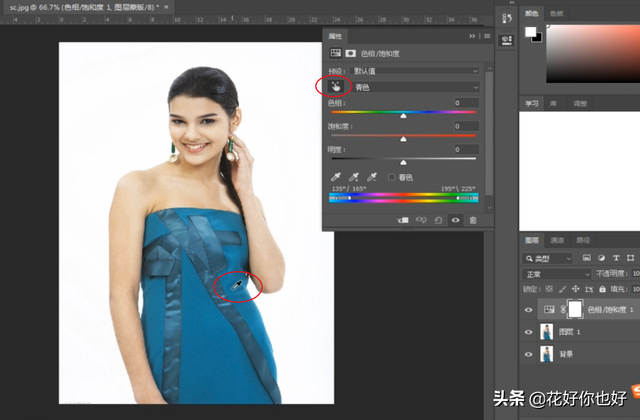Screen dimensions: 640x420
Task: Click the Hue/Saturation 1 layer adjustment thumbnail
Action: (549, 309)
